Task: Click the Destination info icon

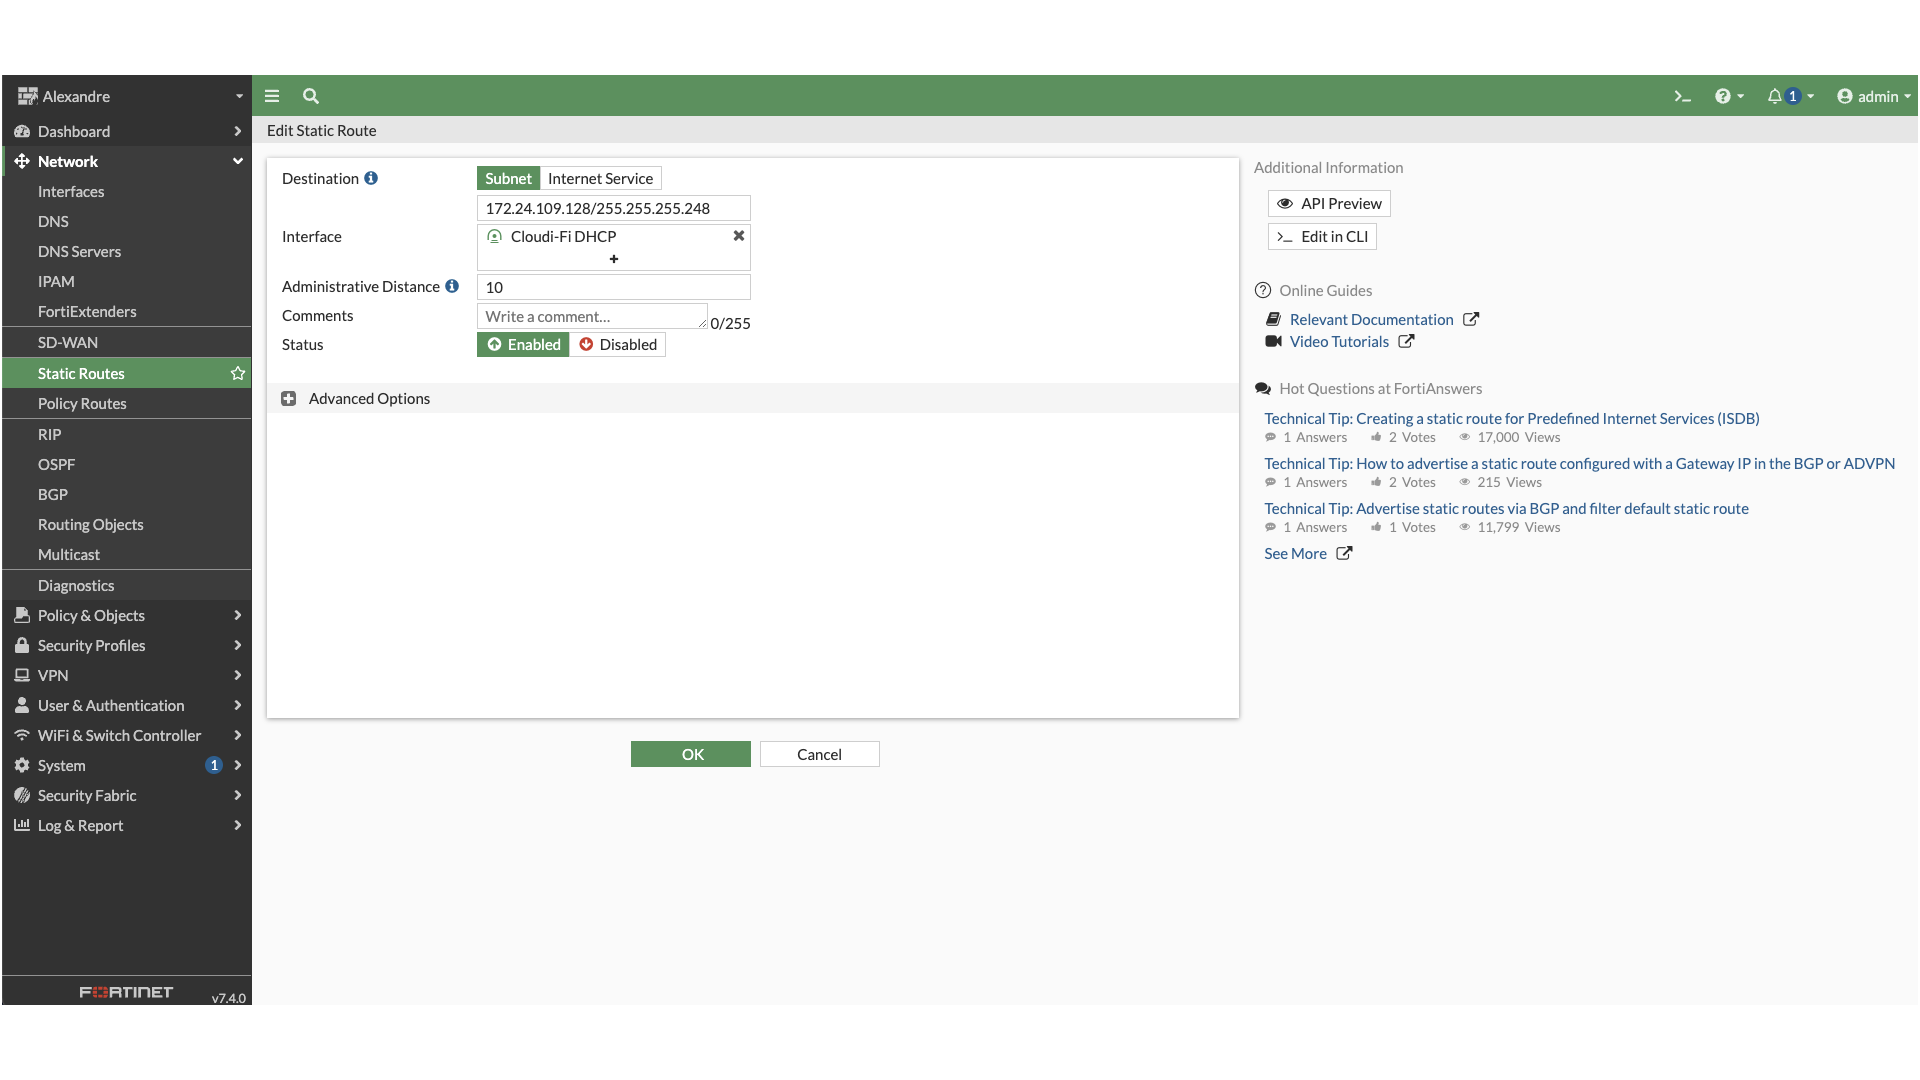Action: point(371,179)
